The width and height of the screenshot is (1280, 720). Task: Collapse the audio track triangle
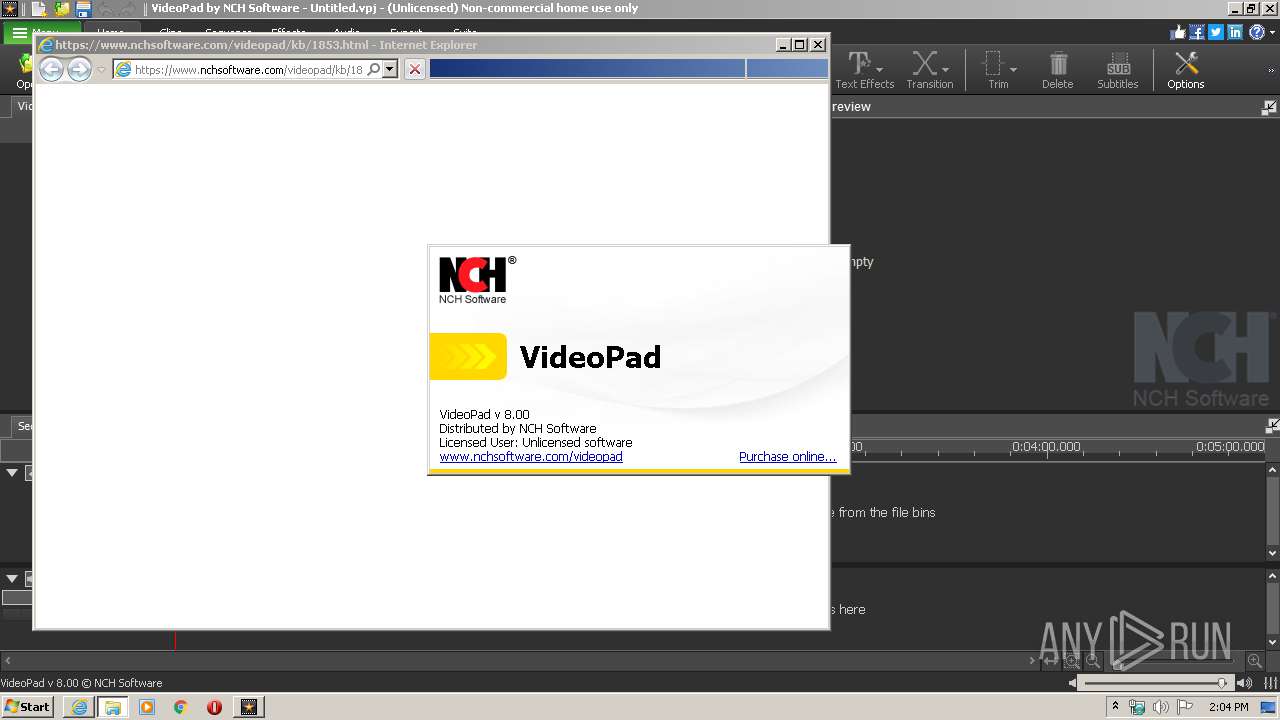coord(12,578)
